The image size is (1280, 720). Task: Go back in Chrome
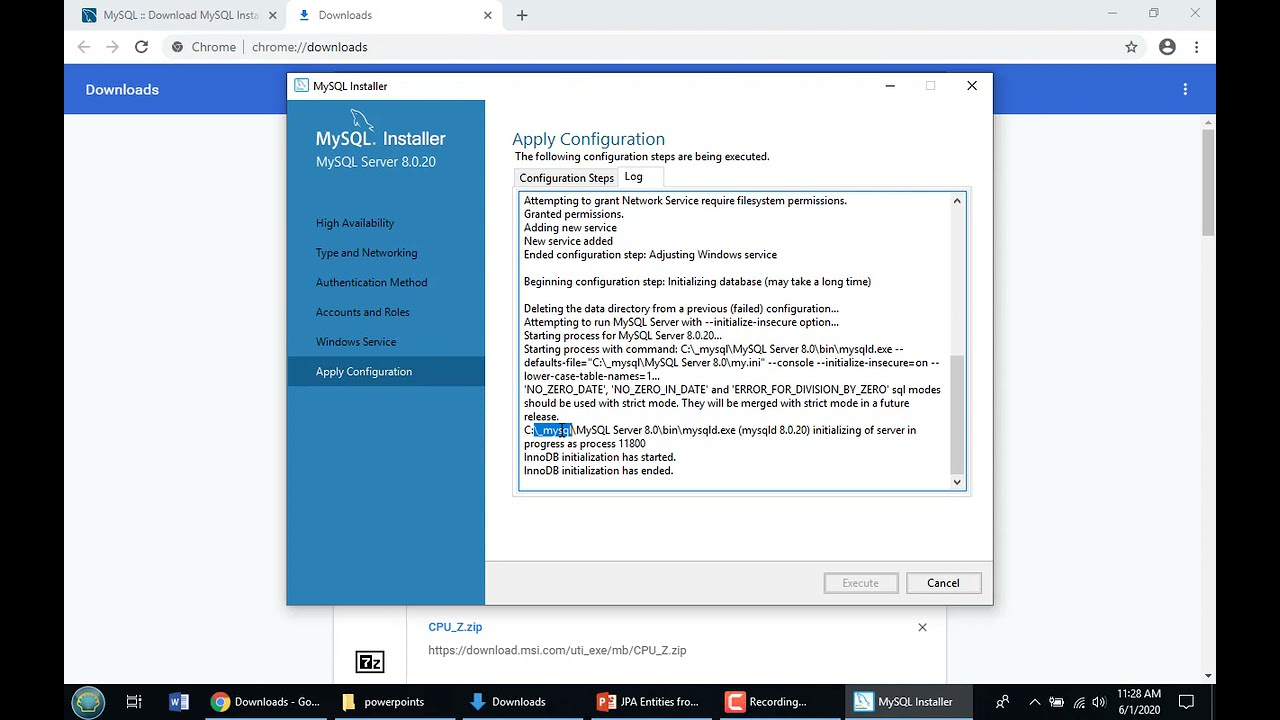coord(84,47)
